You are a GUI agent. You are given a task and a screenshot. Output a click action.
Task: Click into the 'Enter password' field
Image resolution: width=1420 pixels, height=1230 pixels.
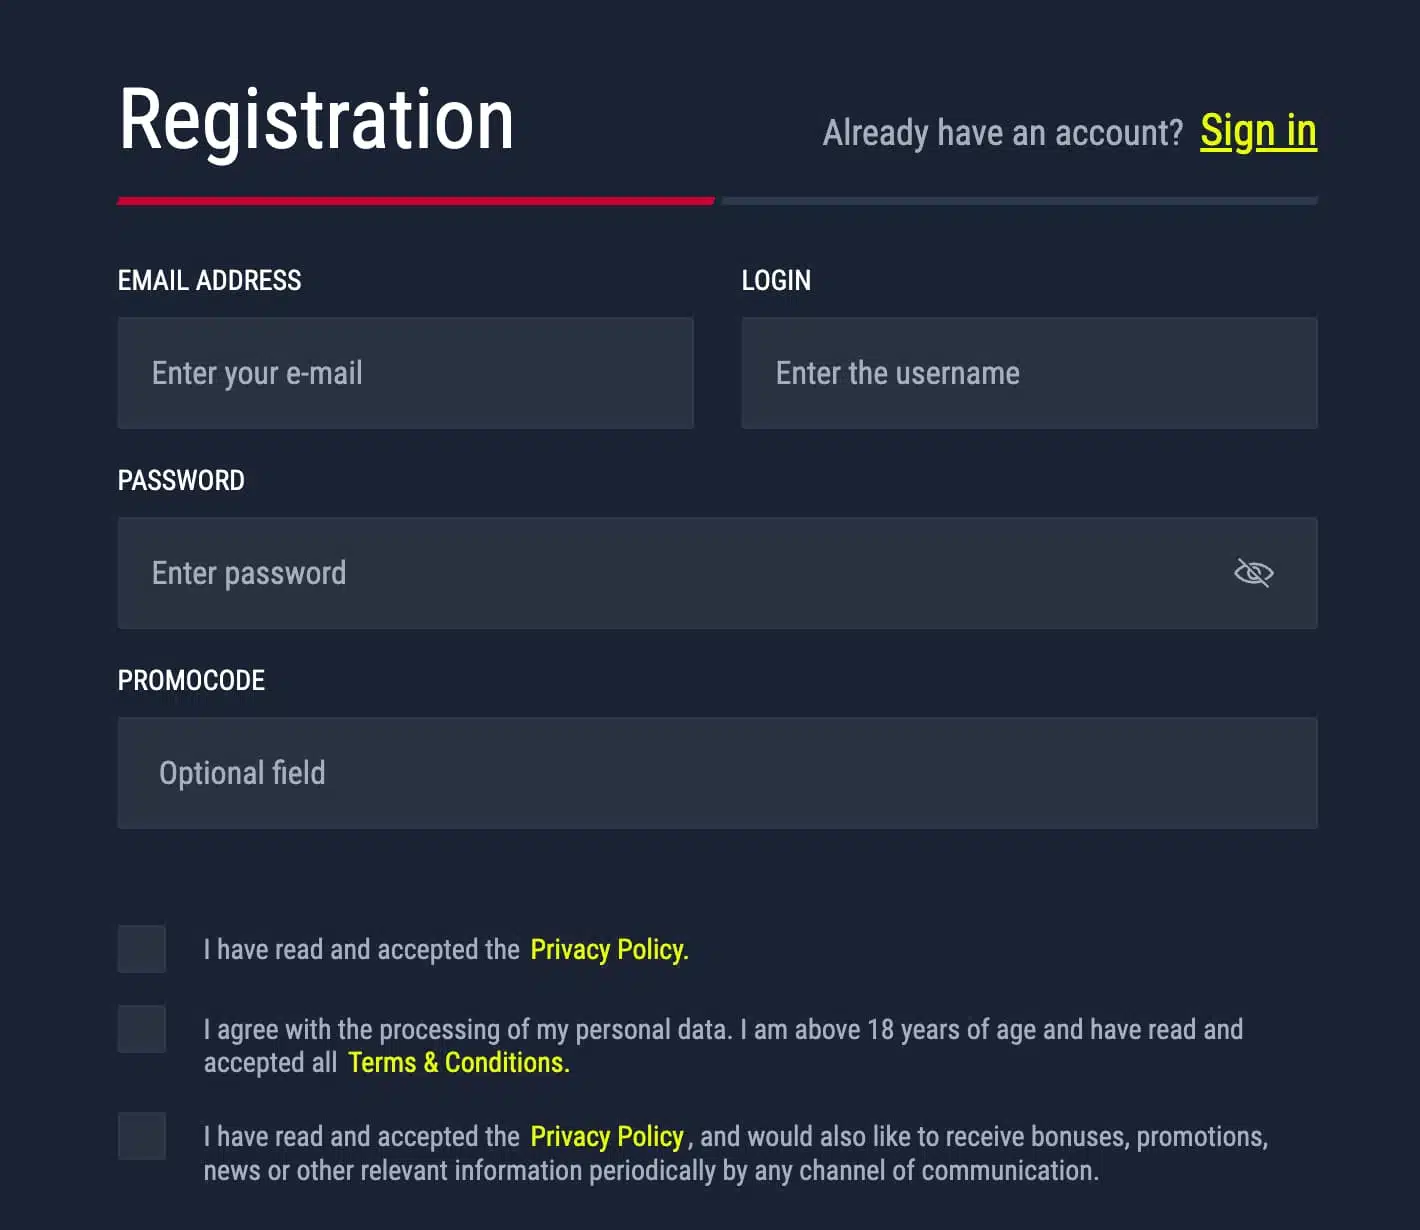coord(717,573)
